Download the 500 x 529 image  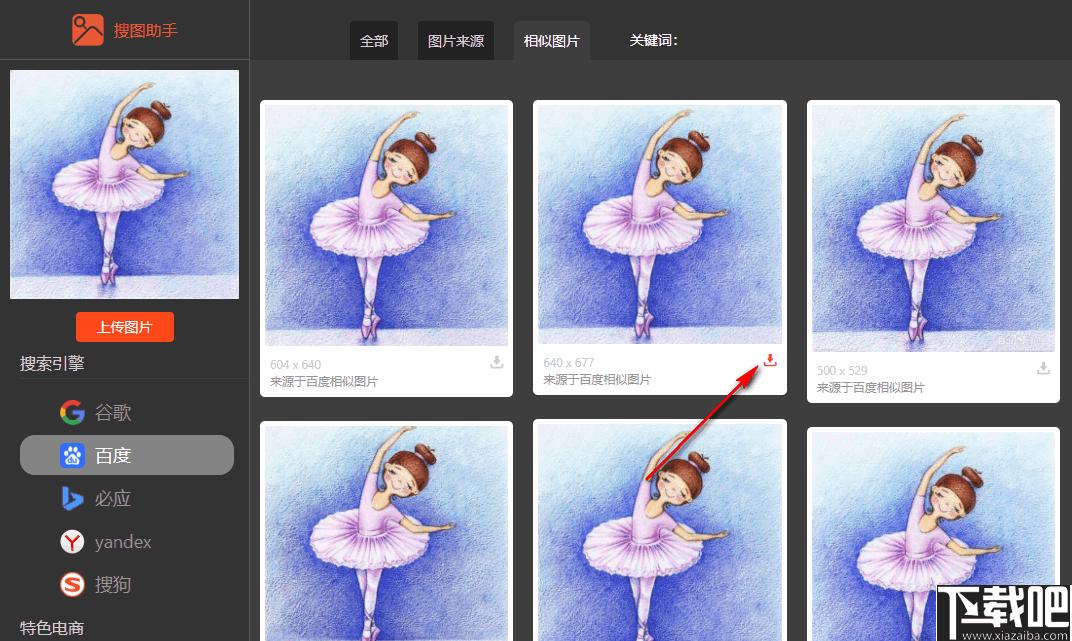coord(1043,368)
